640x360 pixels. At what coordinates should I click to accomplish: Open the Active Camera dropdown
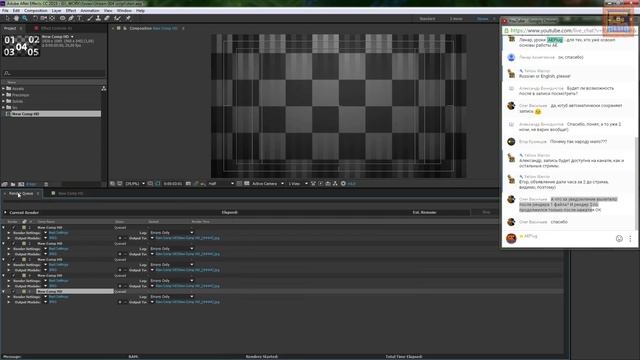coord(268,184)
